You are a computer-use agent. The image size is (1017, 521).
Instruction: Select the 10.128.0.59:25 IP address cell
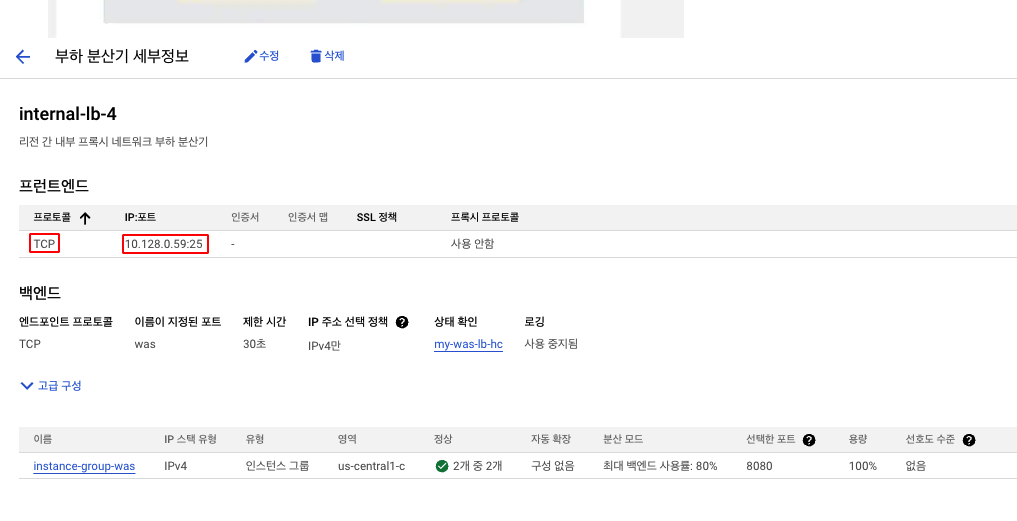click(x=163, y=244)
